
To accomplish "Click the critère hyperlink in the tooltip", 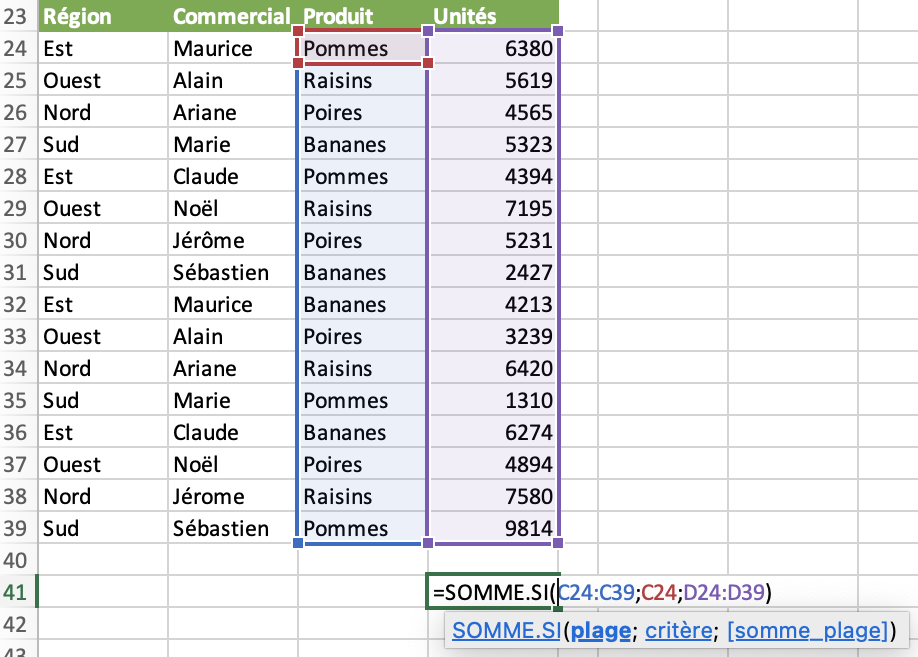I will pyautogui.click(x=679, y=631).
